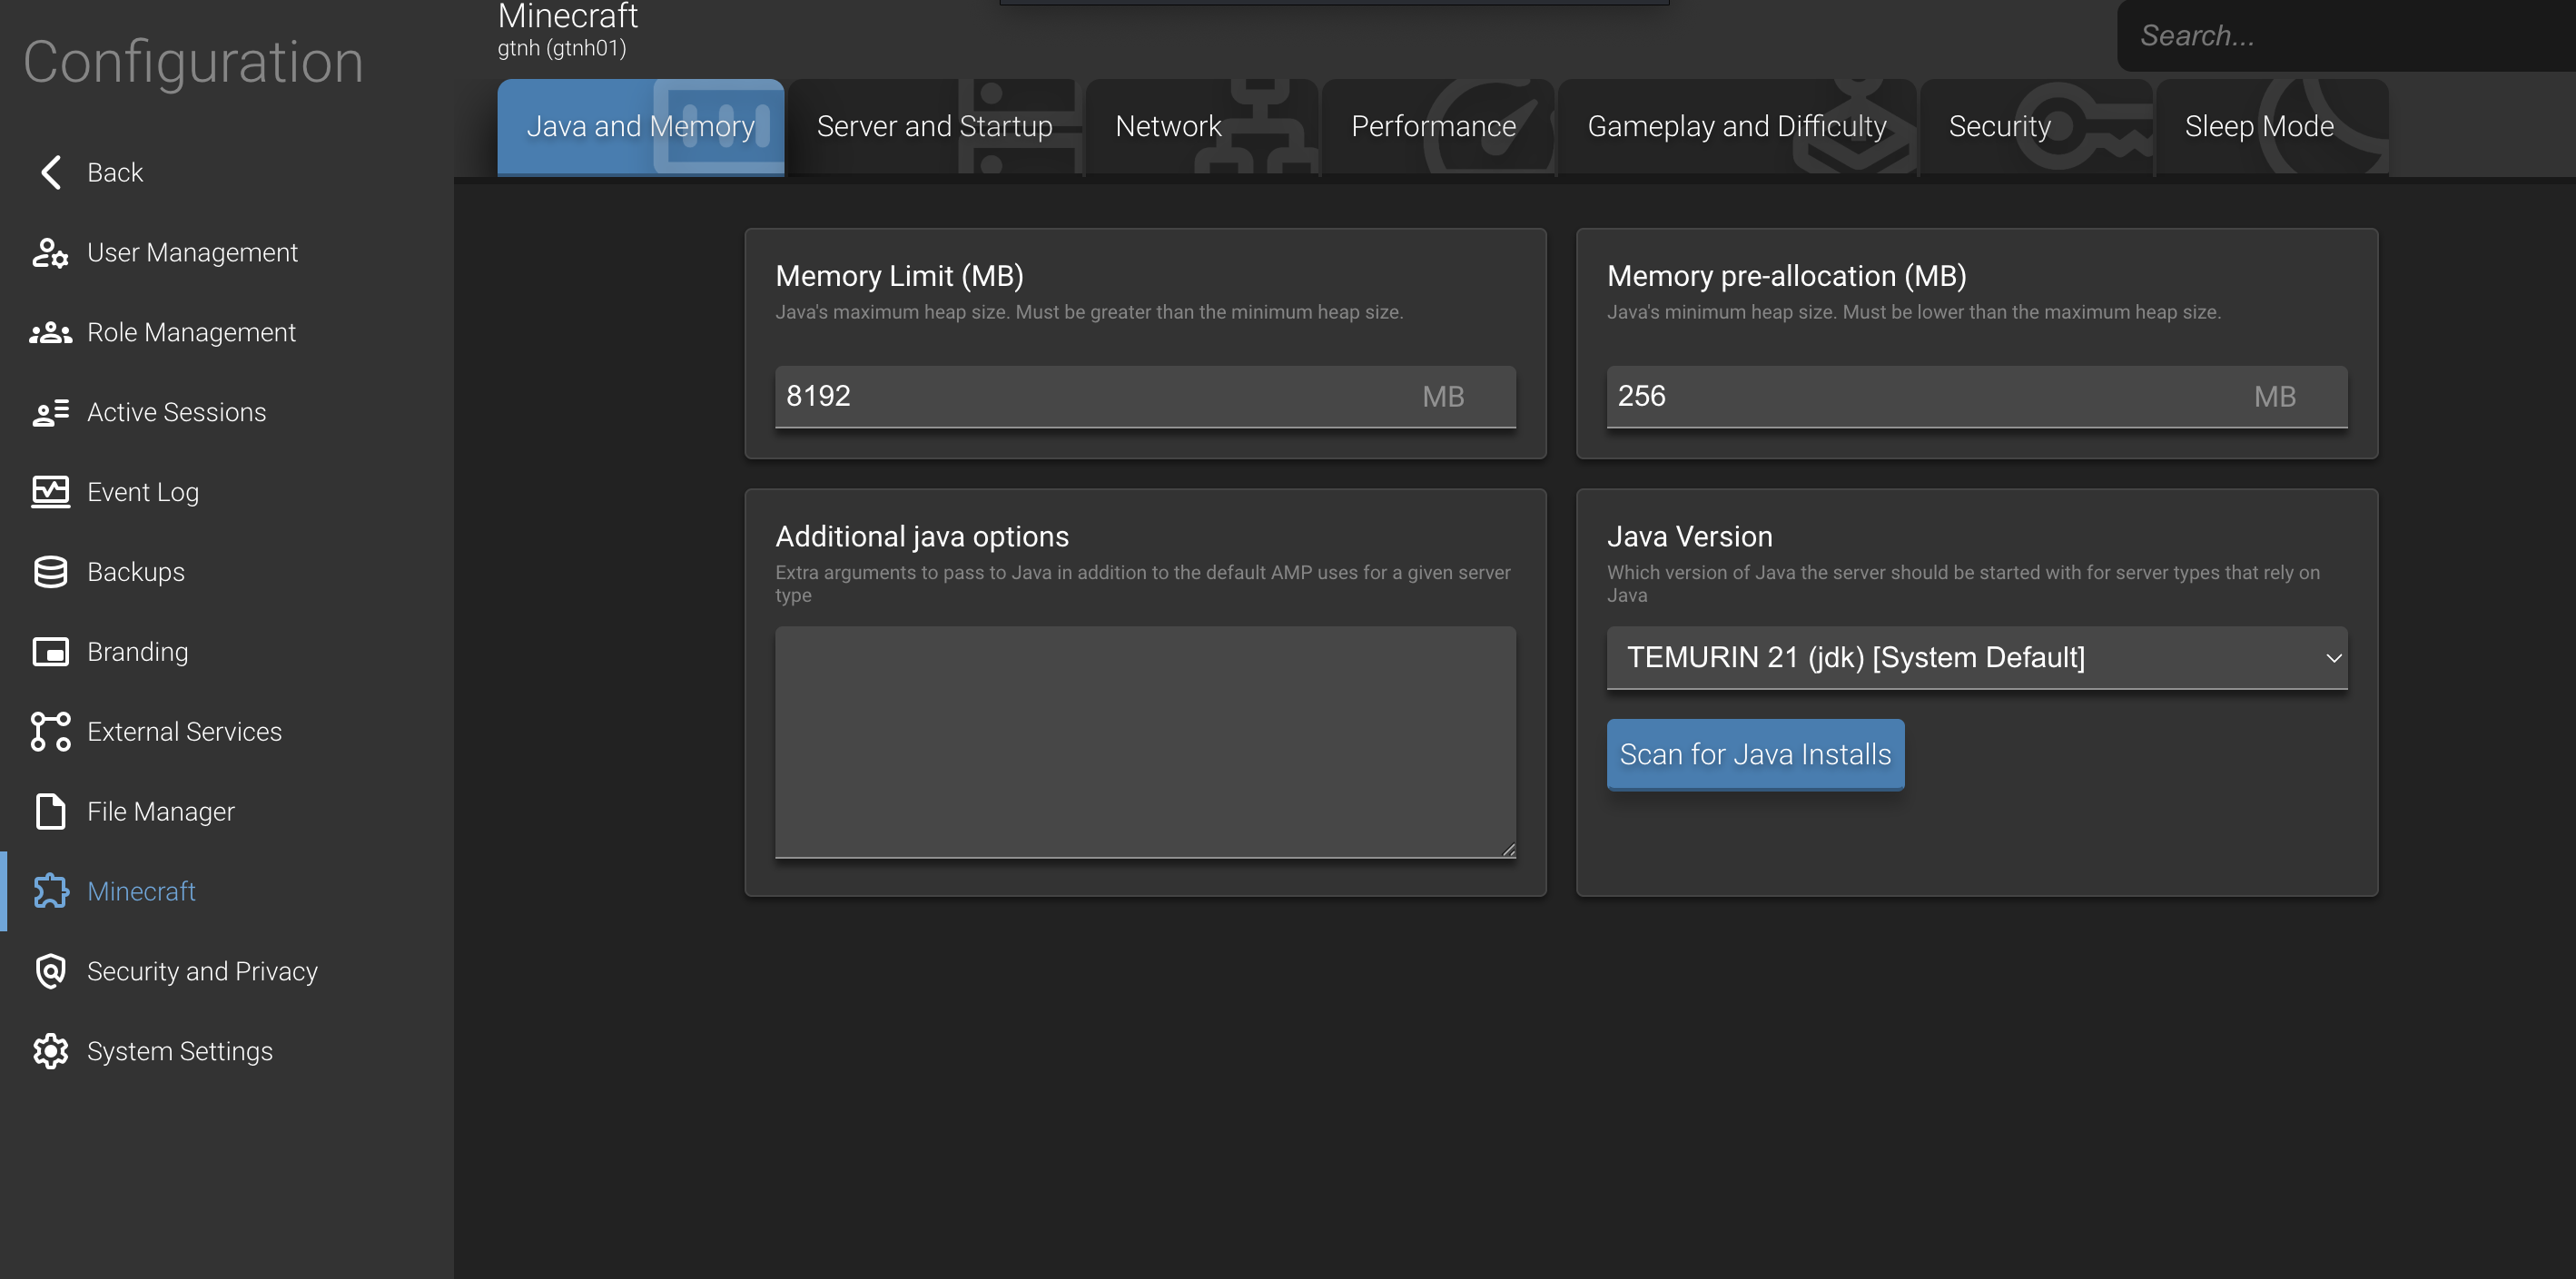Click the Memory Limit 8192 input field

coord(1145,396)
